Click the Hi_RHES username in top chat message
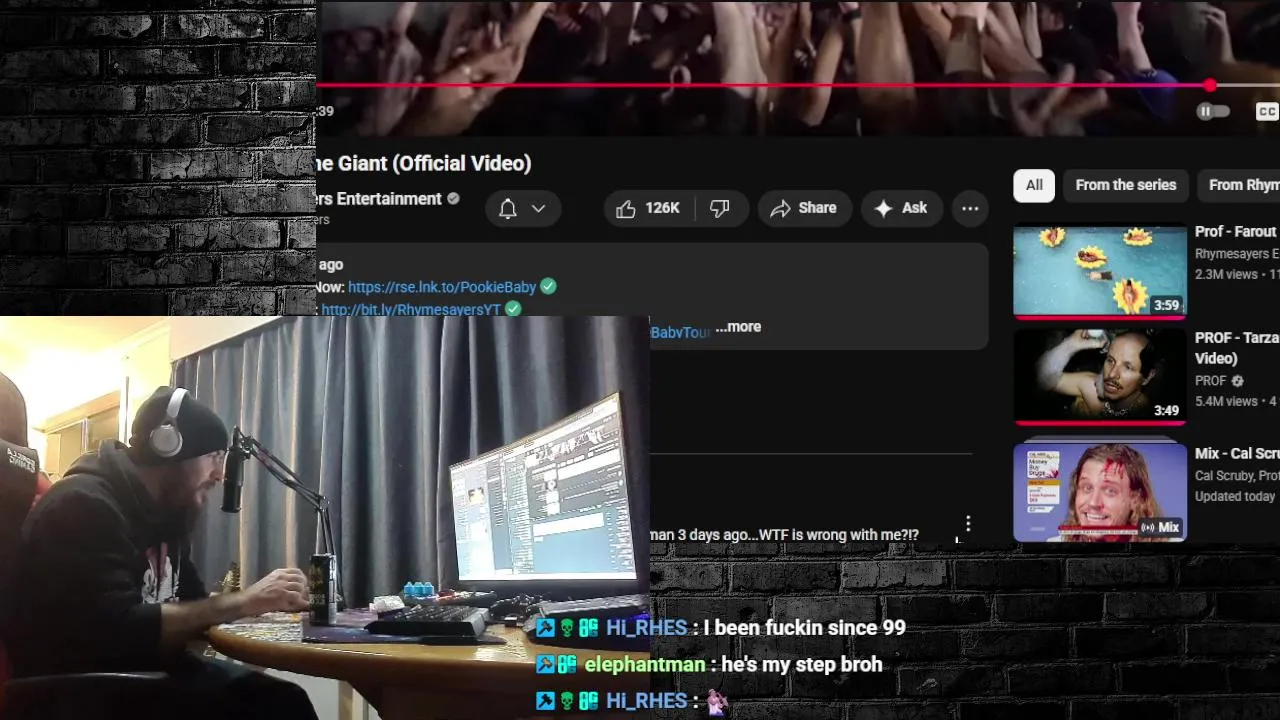 pyautogui.click(x=646, y=628)
